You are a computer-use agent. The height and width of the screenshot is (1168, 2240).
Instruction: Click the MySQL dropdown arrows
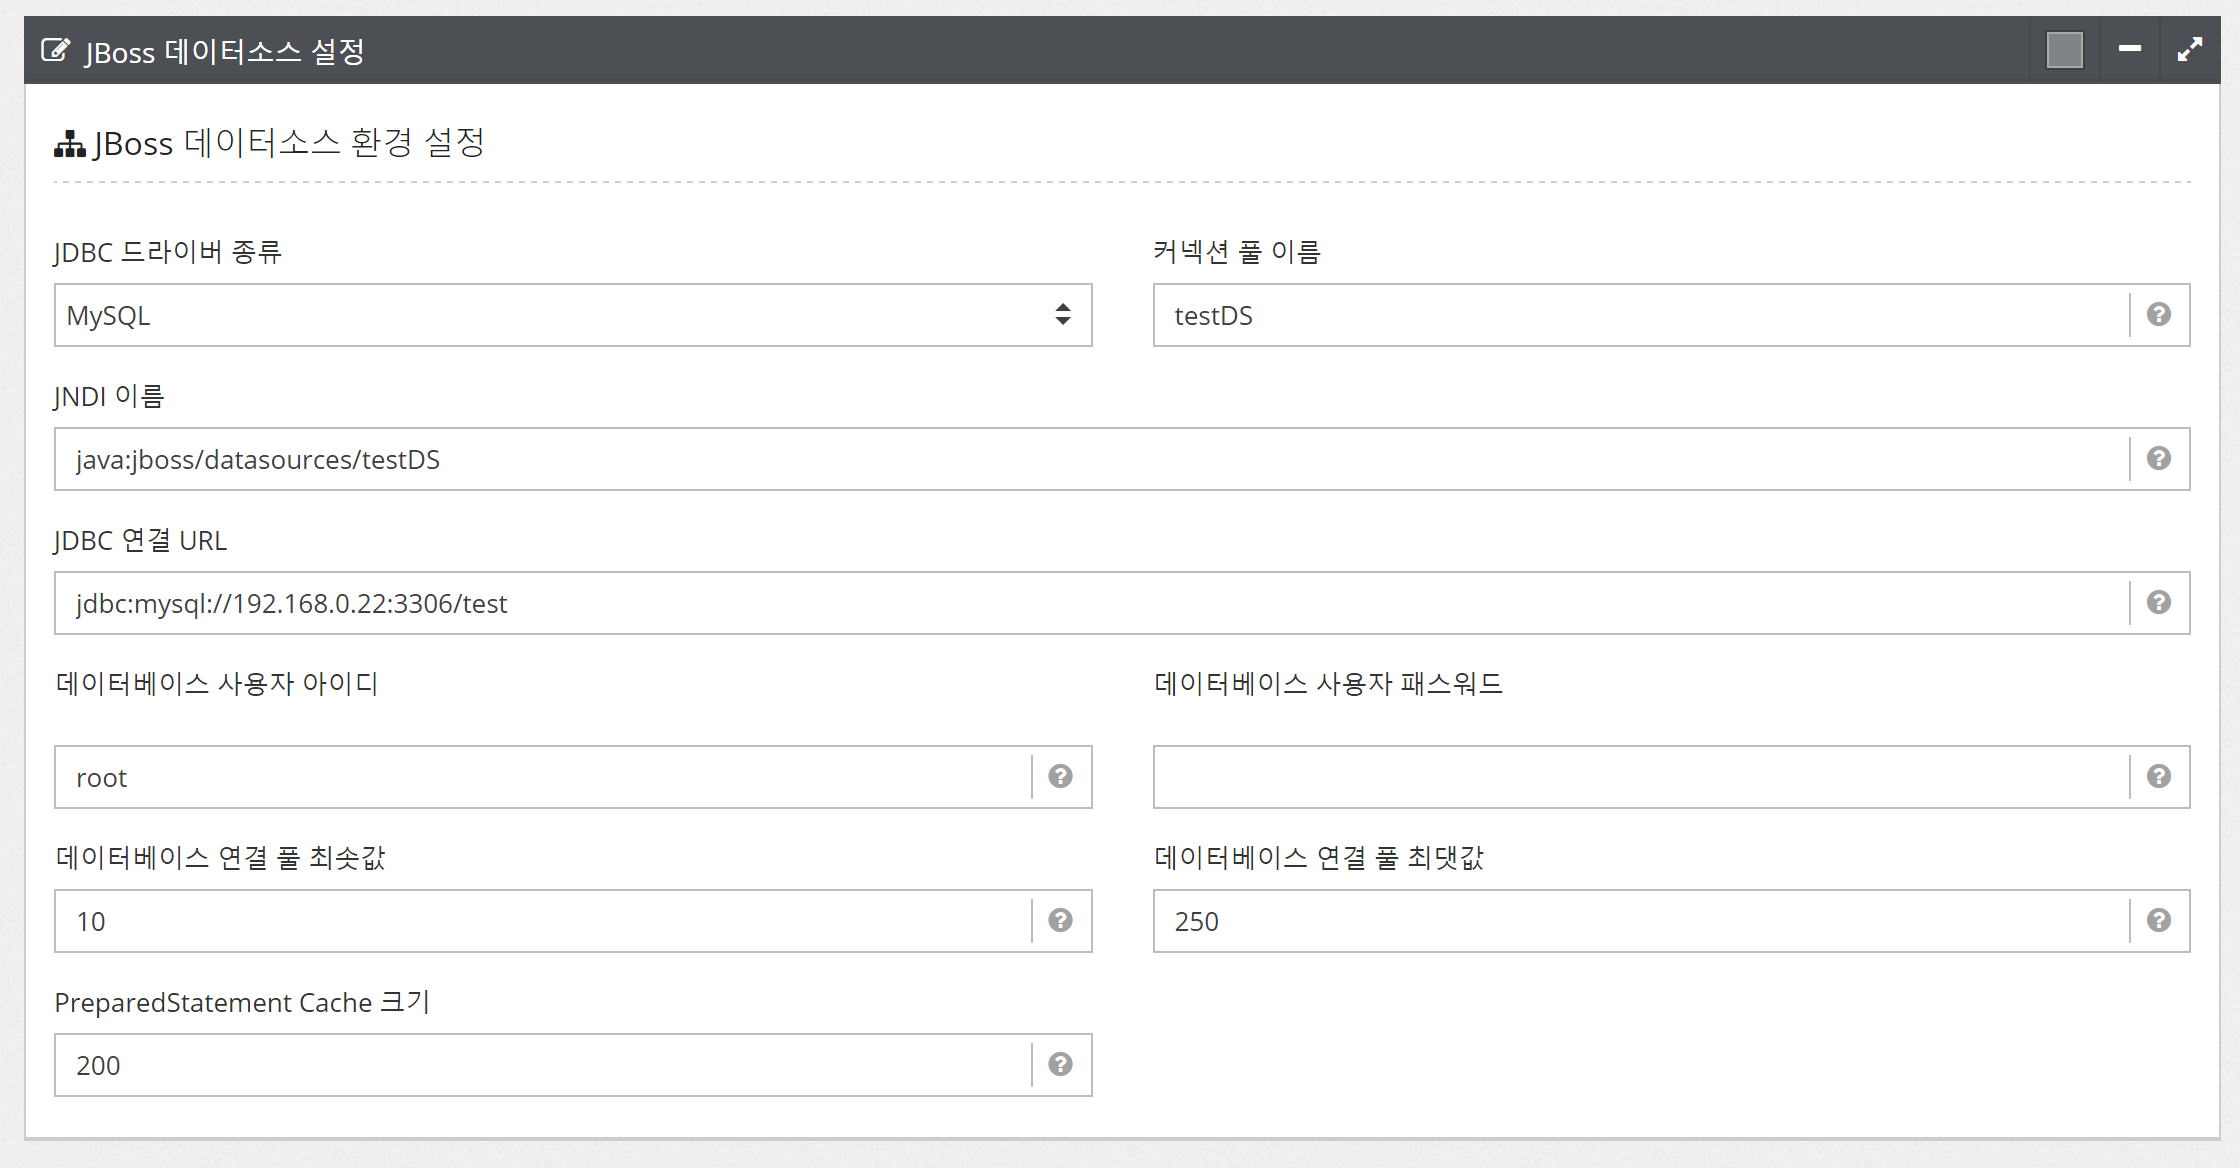tap(1062, 315)
